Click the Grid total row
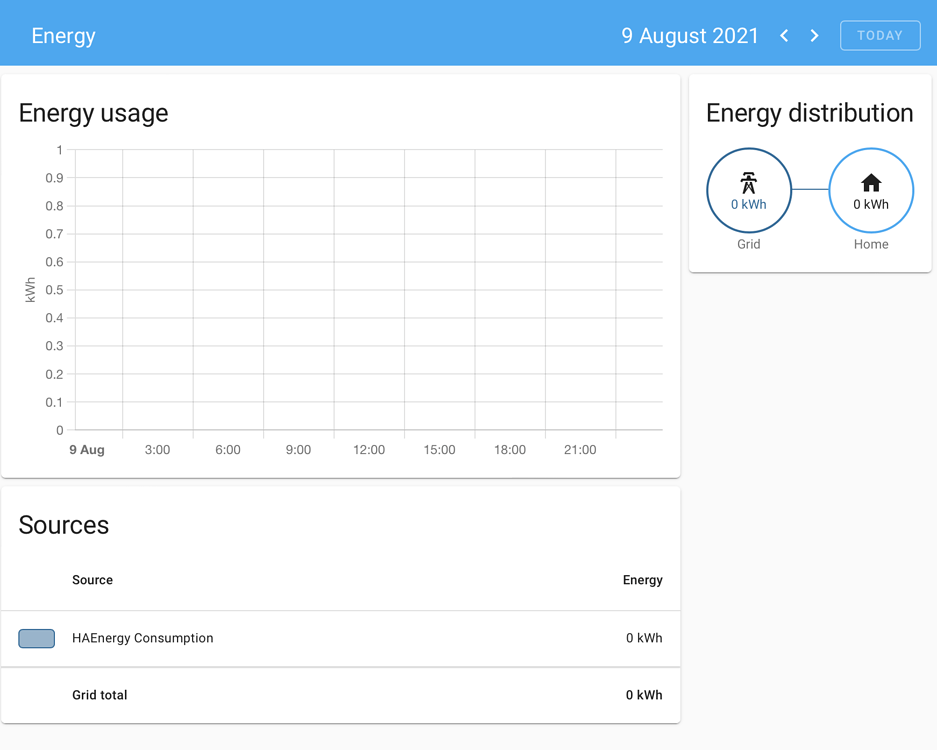Viewport: 937px width, 750px height. point(100,695)
